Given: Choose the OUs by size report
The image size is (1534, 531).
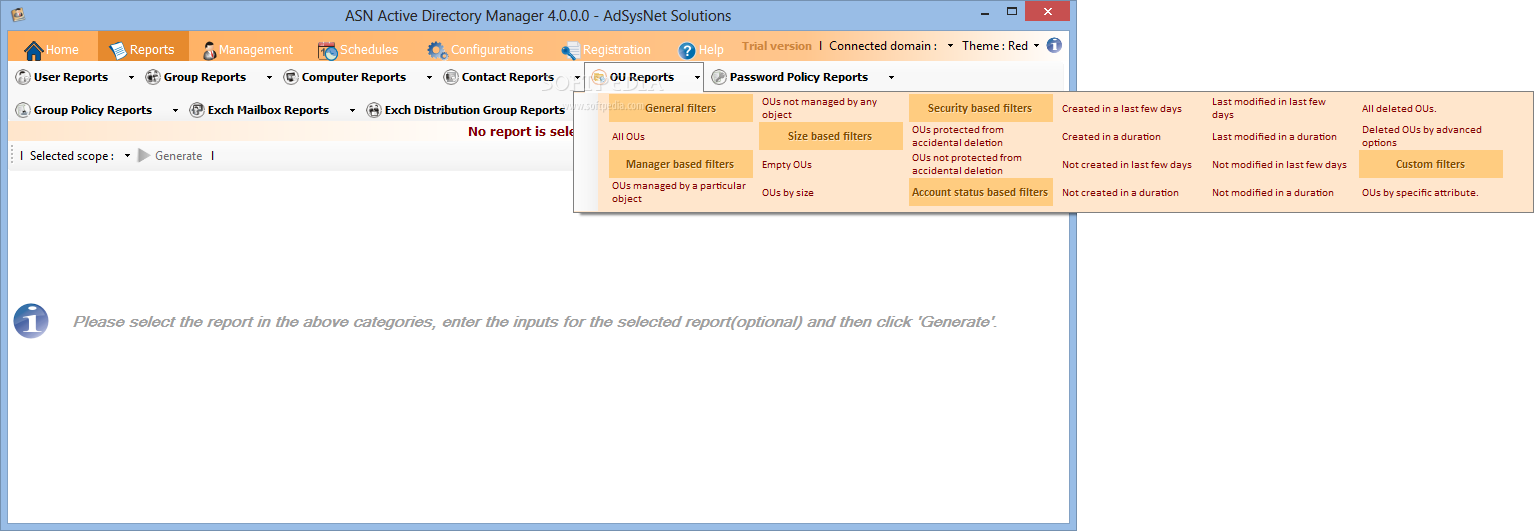Looking at the screenshot, I should click(788, 192).
